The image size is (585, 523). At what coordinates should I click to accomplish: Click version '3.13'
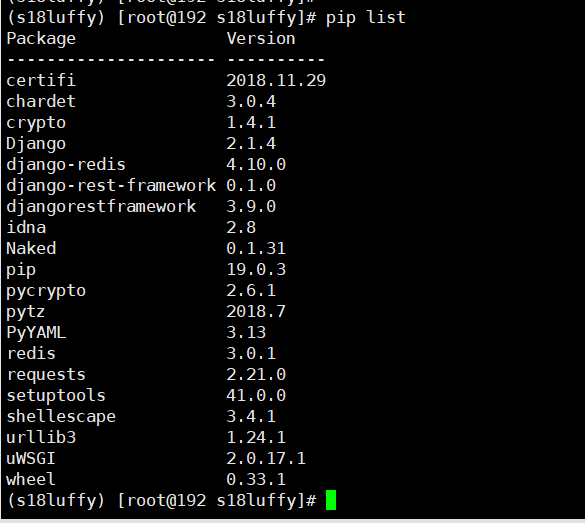tap(246, 332)
